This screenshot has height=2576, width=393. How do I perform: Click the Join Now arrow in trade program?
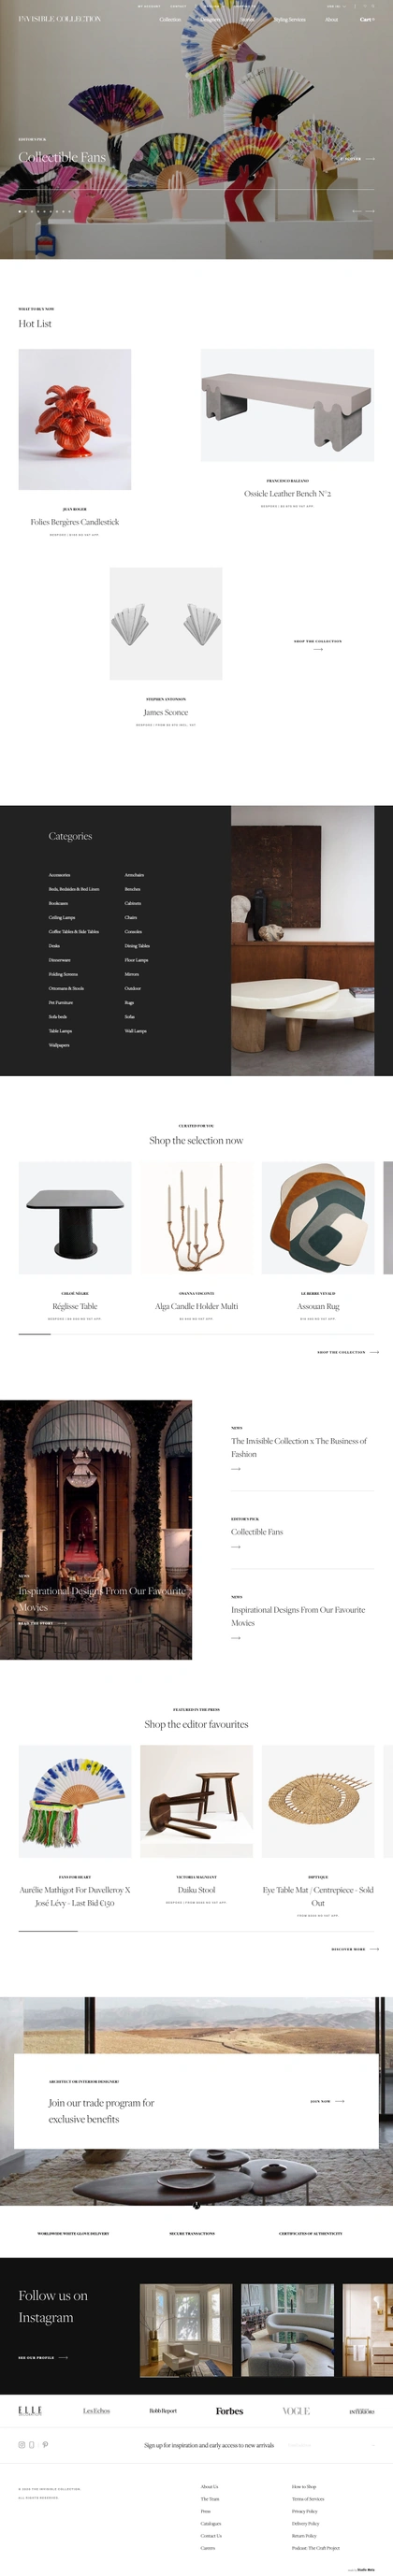click(x=340, y=2101)
